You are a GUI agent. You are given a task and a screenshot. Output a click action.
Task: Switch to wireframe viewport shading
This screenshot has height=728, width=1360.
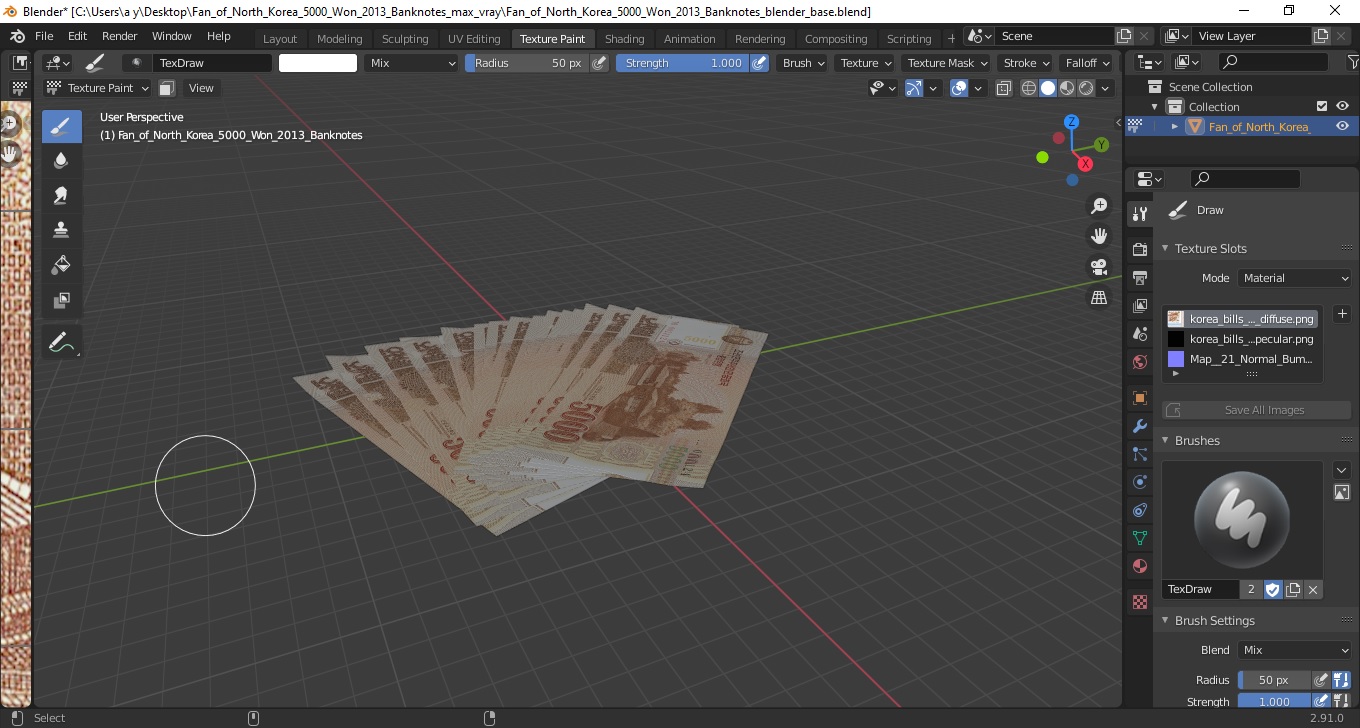1029,88
